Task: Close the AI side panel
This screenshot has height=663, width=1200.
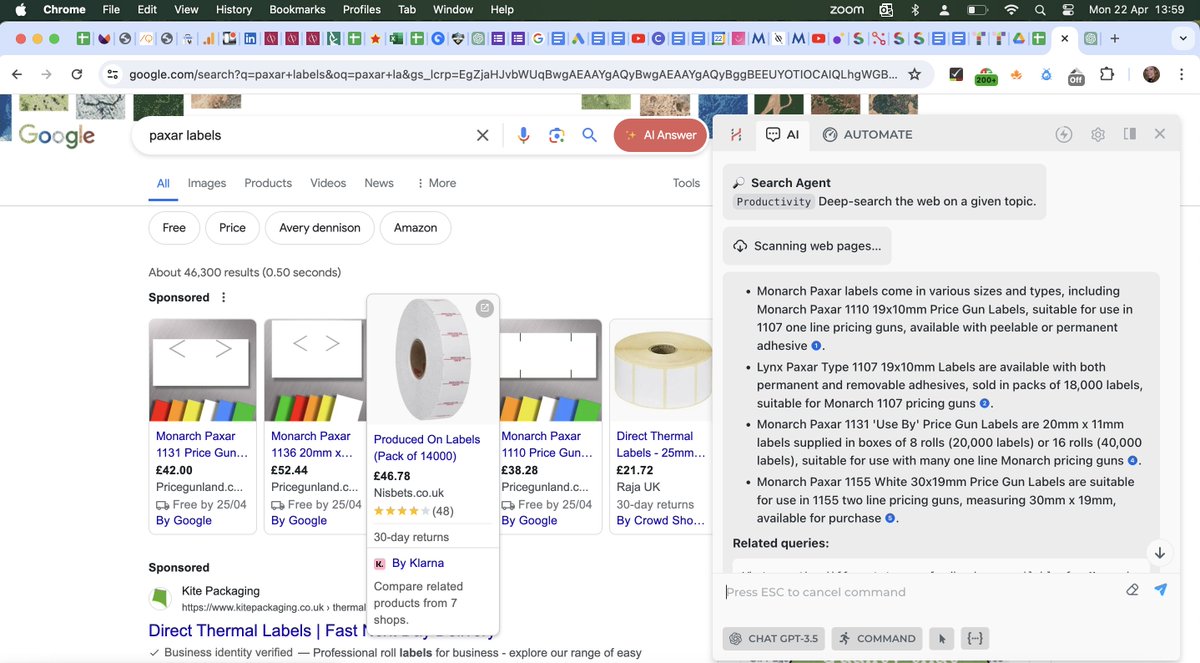Action: (1160, 134)
